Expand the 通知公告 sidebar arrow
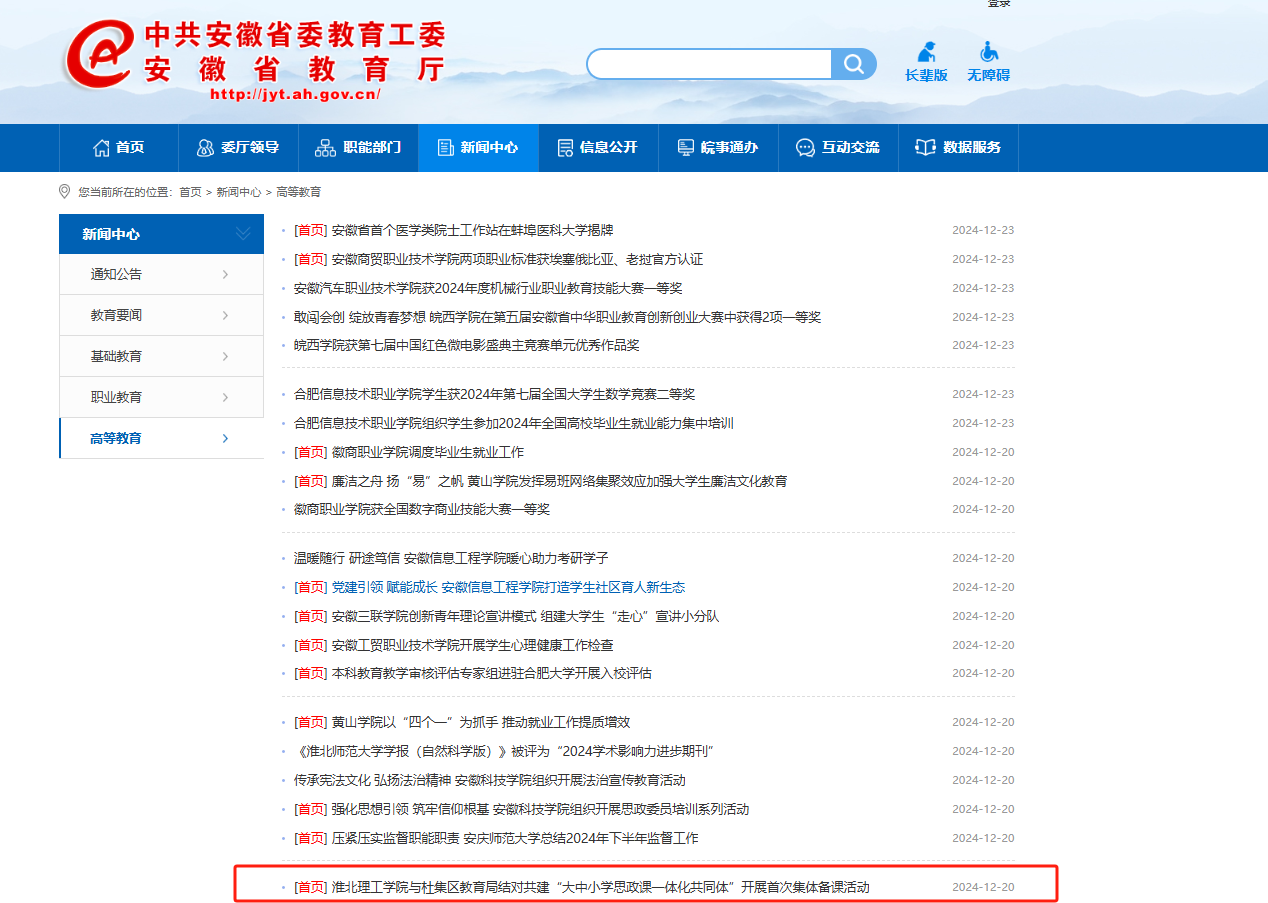The height and width of the screenshot is (903, 1268). click(x=225, y=275)
